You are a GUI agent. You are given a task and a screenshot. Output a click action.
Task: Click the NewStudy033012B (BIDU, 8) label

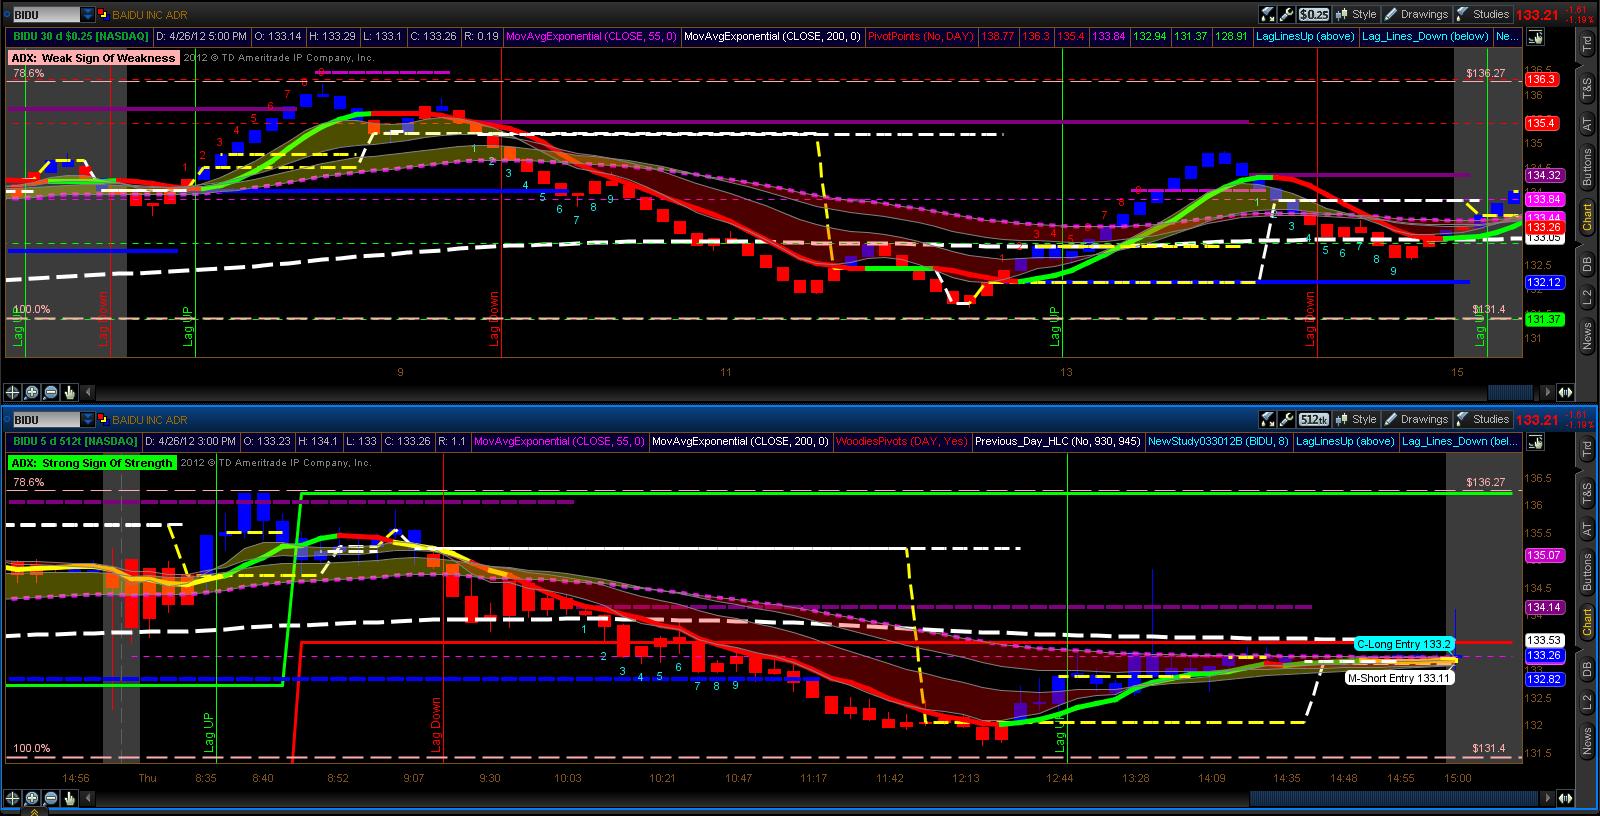coord(1219,442)
